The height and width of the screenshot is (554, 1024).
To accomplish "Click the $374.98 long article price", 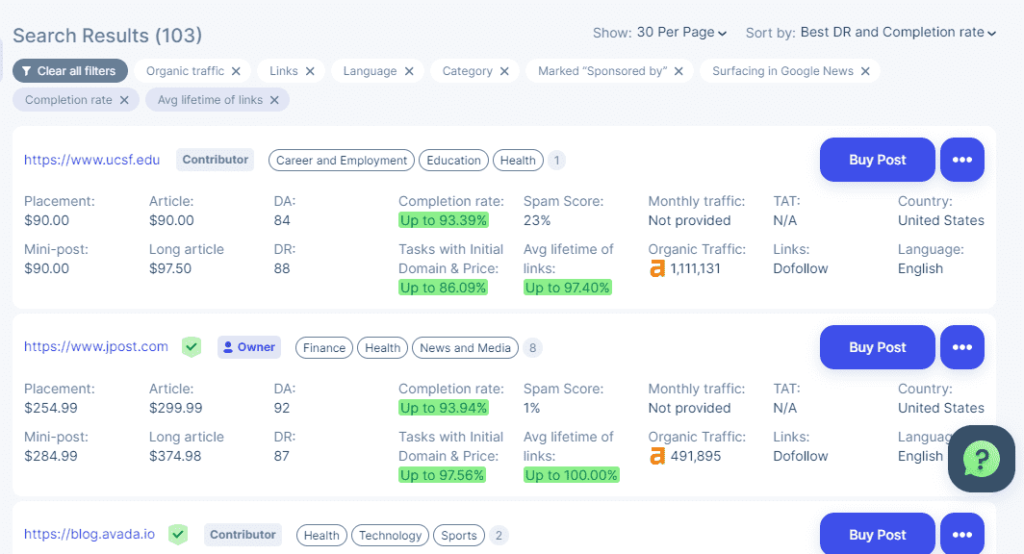I will (175, 456).
